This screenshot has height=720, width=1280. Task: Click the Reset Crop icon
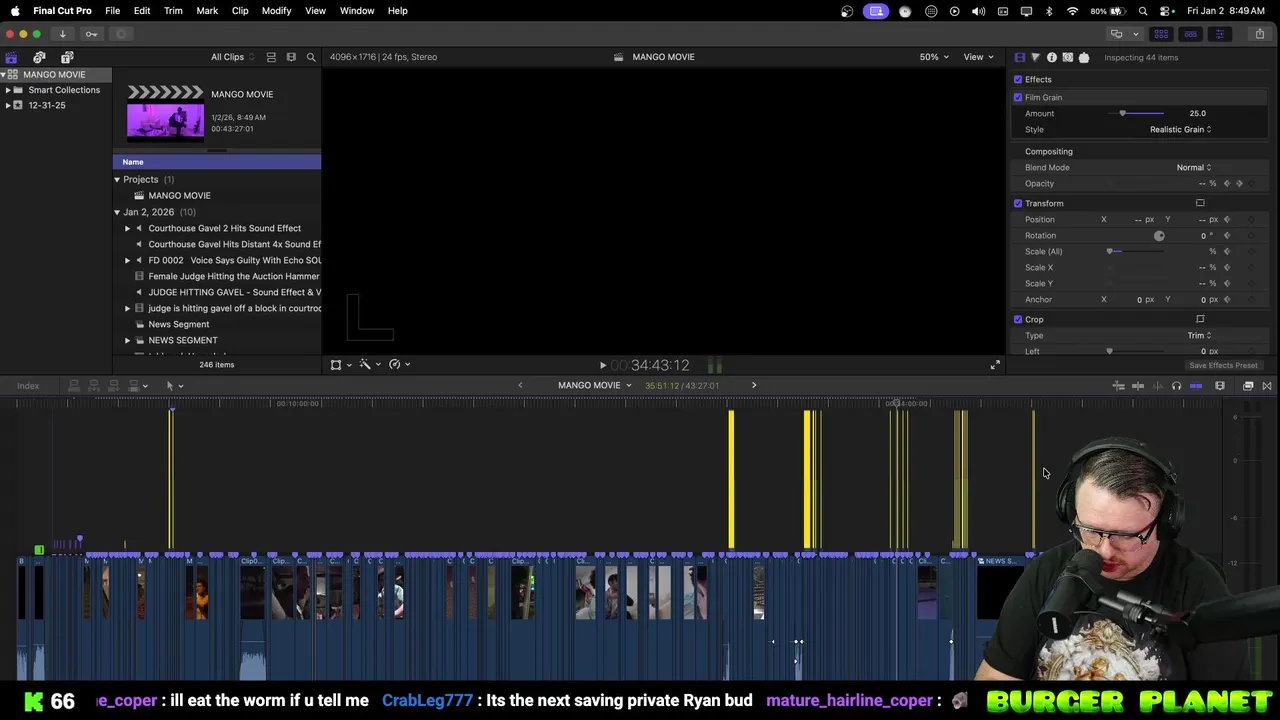pyautogui.click(x=1200, y=319)
